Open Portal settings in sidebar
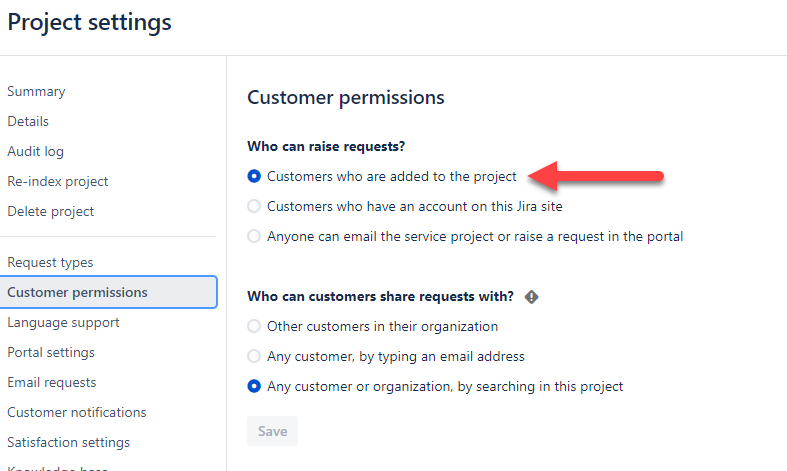This screenshot has height=471, width=787. coord(51,353)
